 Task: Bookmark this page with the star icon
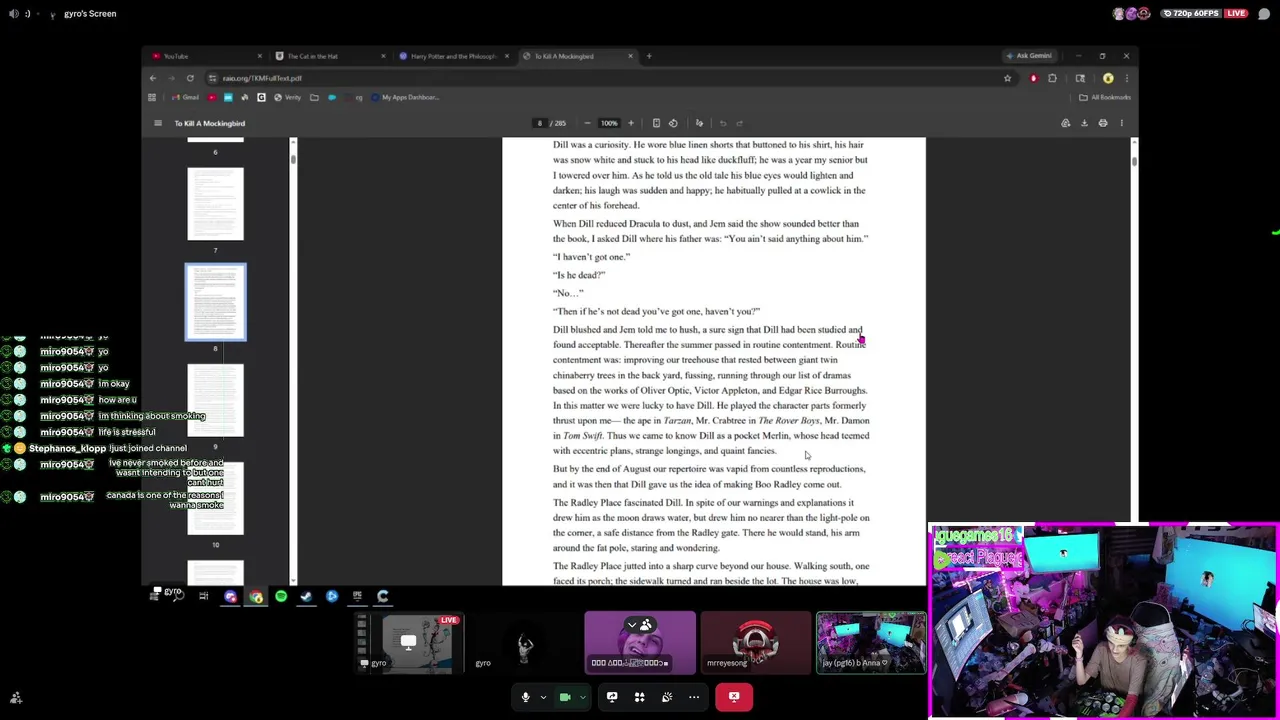click(x=1008, y=78)
